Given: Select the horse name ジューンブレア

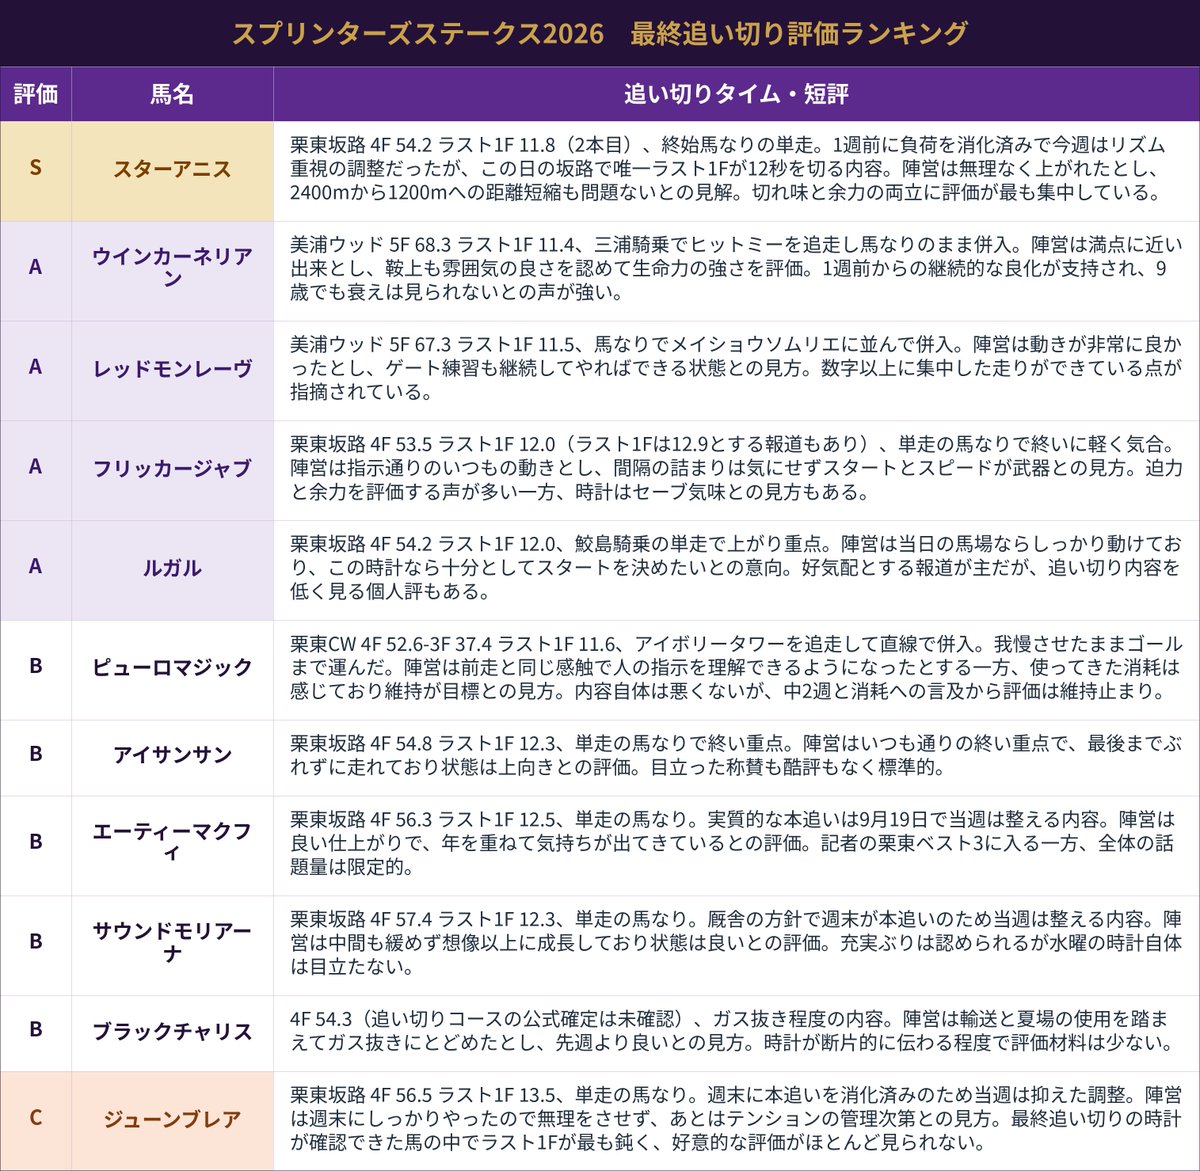Looking at the screenshot, I should [172, 1120].
